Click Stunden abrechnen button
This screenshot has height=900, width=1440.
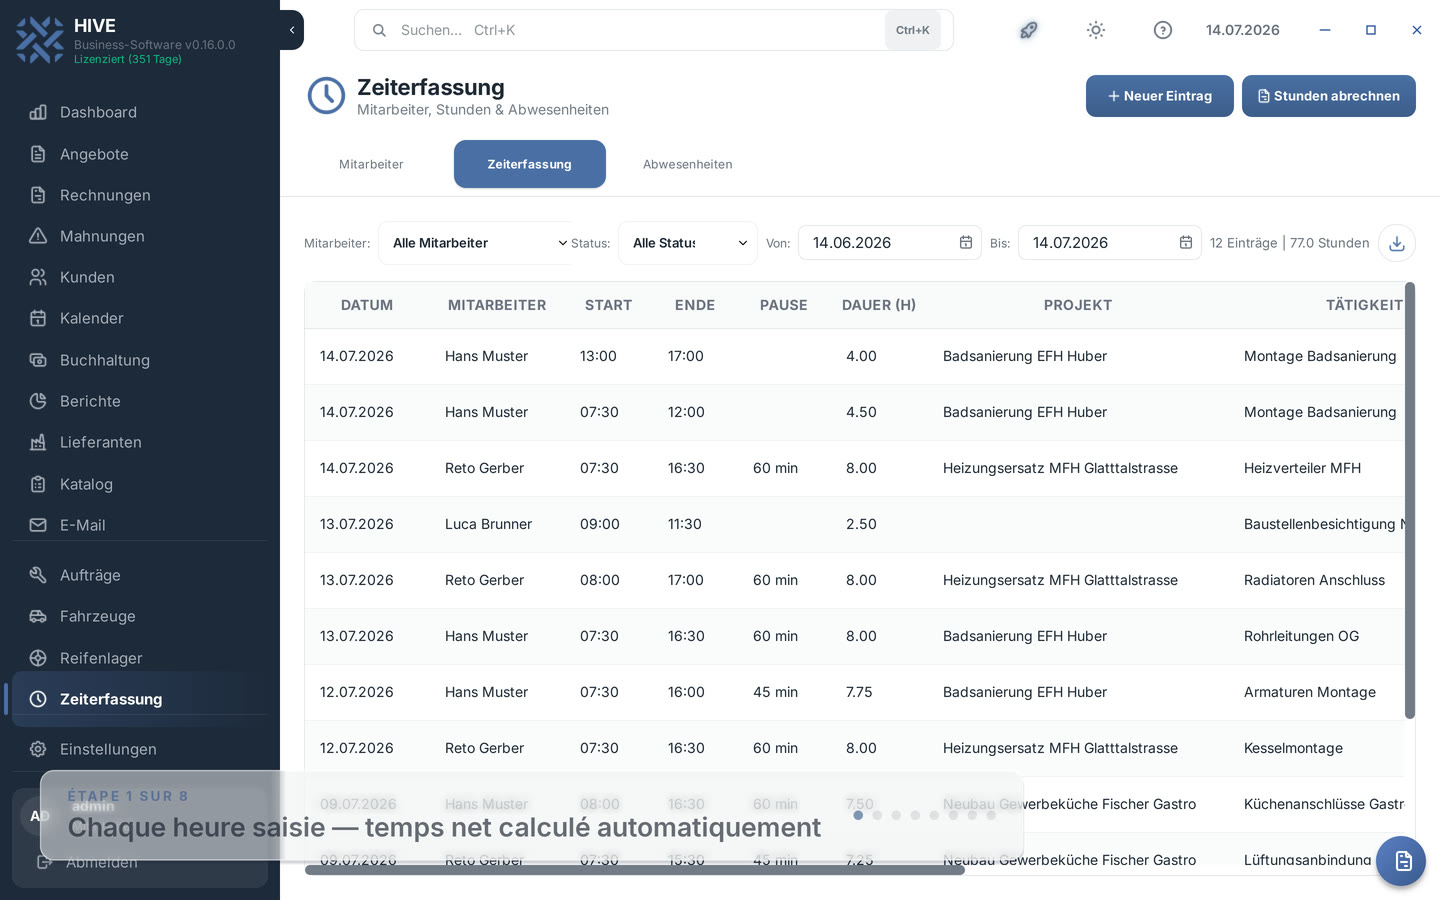coord(1329,96)
